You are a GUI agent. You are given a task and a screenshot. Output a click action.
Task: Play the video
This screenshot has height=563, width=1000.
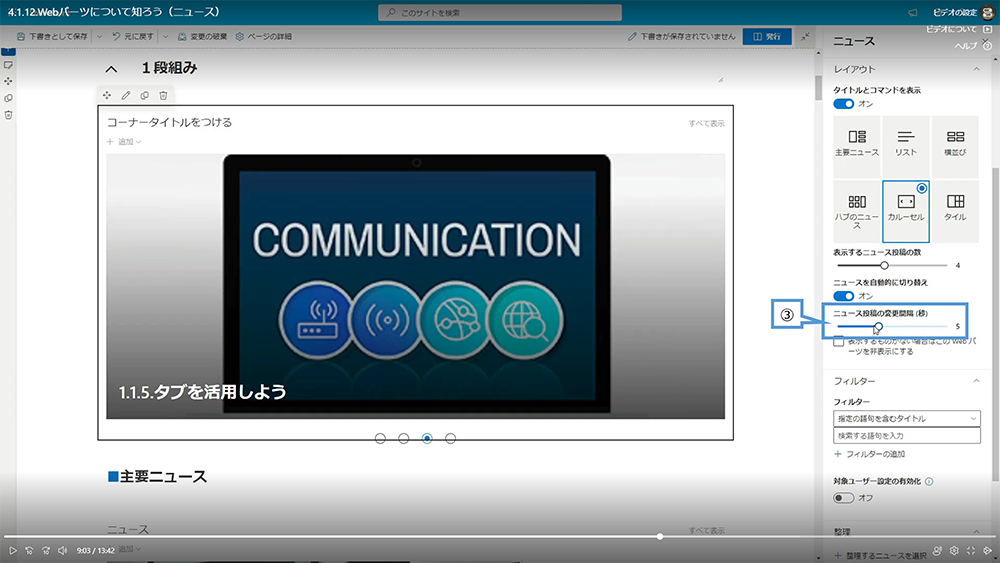point(13,550)
